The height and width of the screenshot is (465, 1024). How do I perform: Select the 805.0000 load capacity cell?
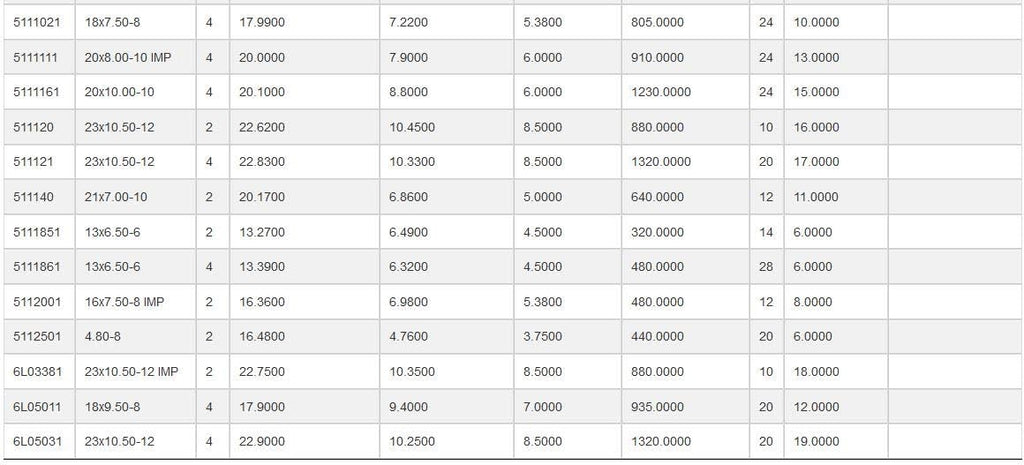pyautogui.click(x=685, y=22)
